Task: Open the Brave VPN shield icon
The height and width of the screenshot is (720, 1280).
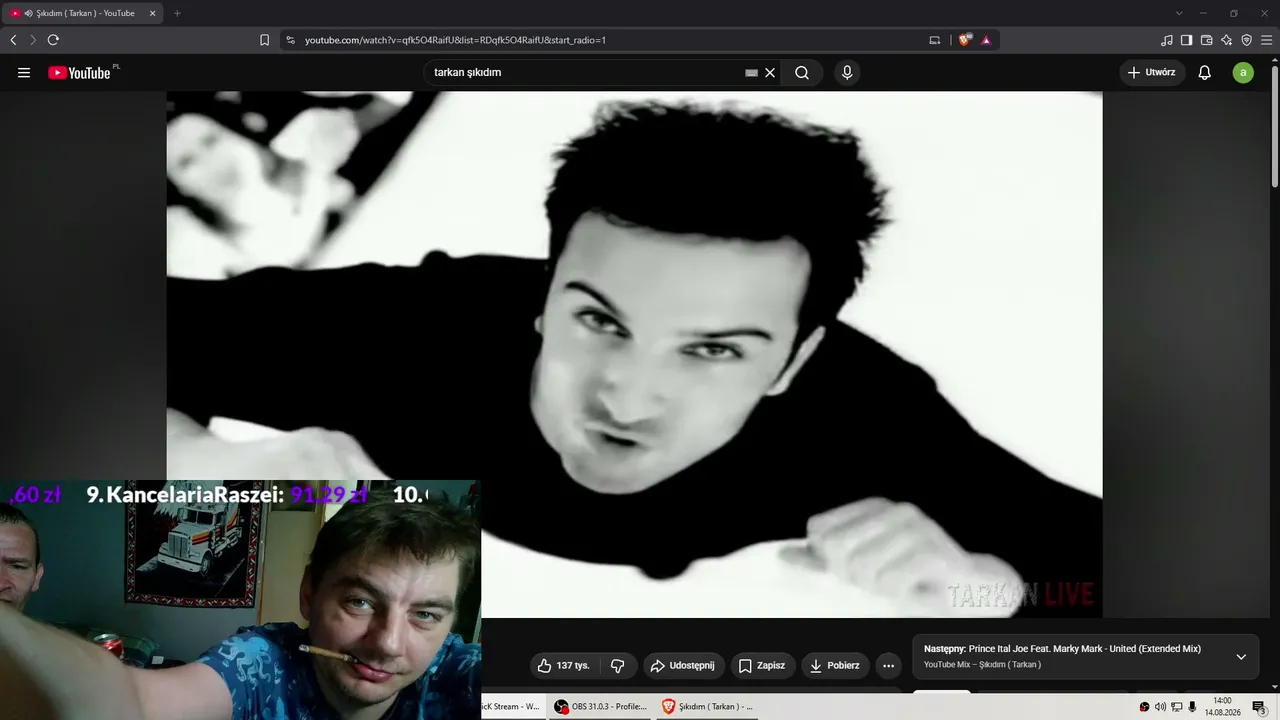Action: coord(1246,40)
